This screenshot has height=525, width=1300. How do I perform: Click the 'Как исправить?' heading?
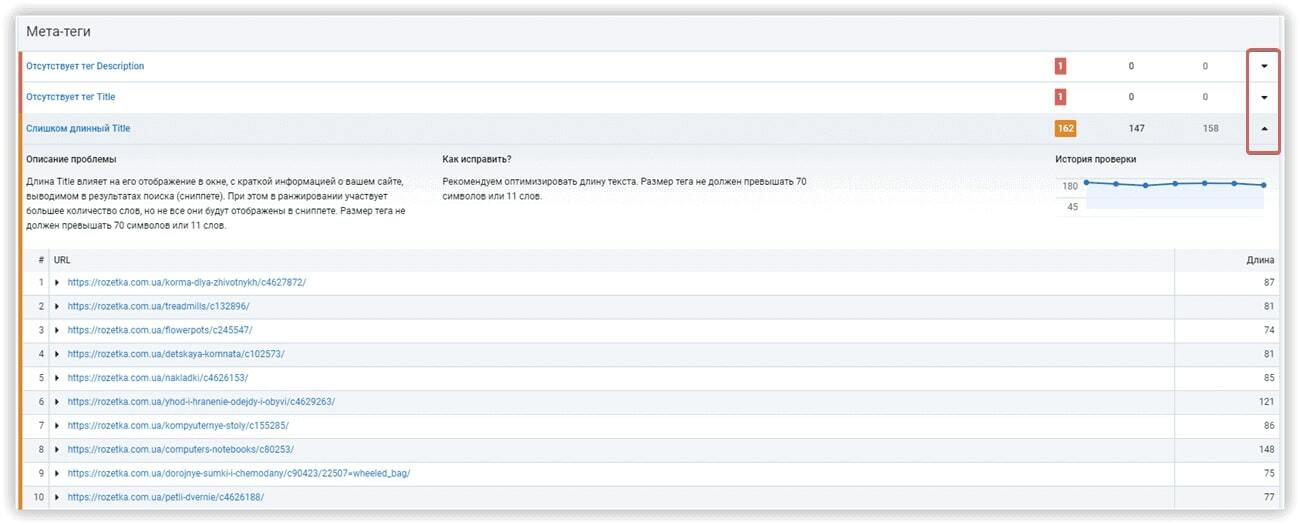477,160
